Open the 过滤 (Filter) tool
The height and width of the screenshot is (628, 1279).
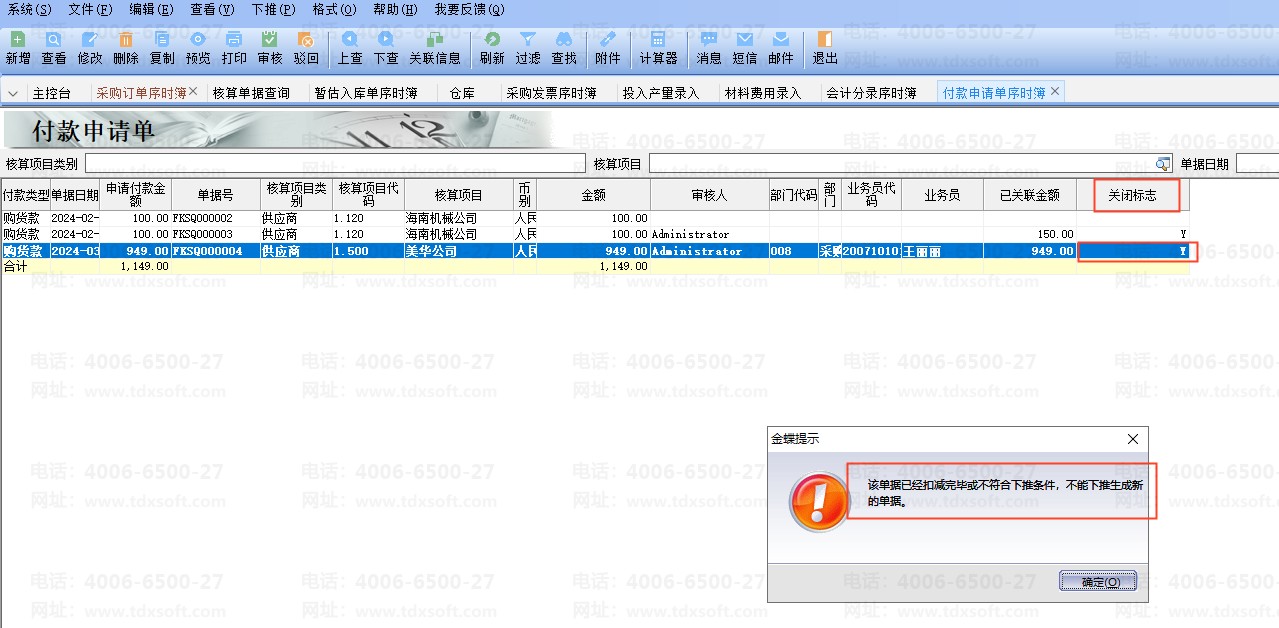pyautogui.click(x=528, y=47)
